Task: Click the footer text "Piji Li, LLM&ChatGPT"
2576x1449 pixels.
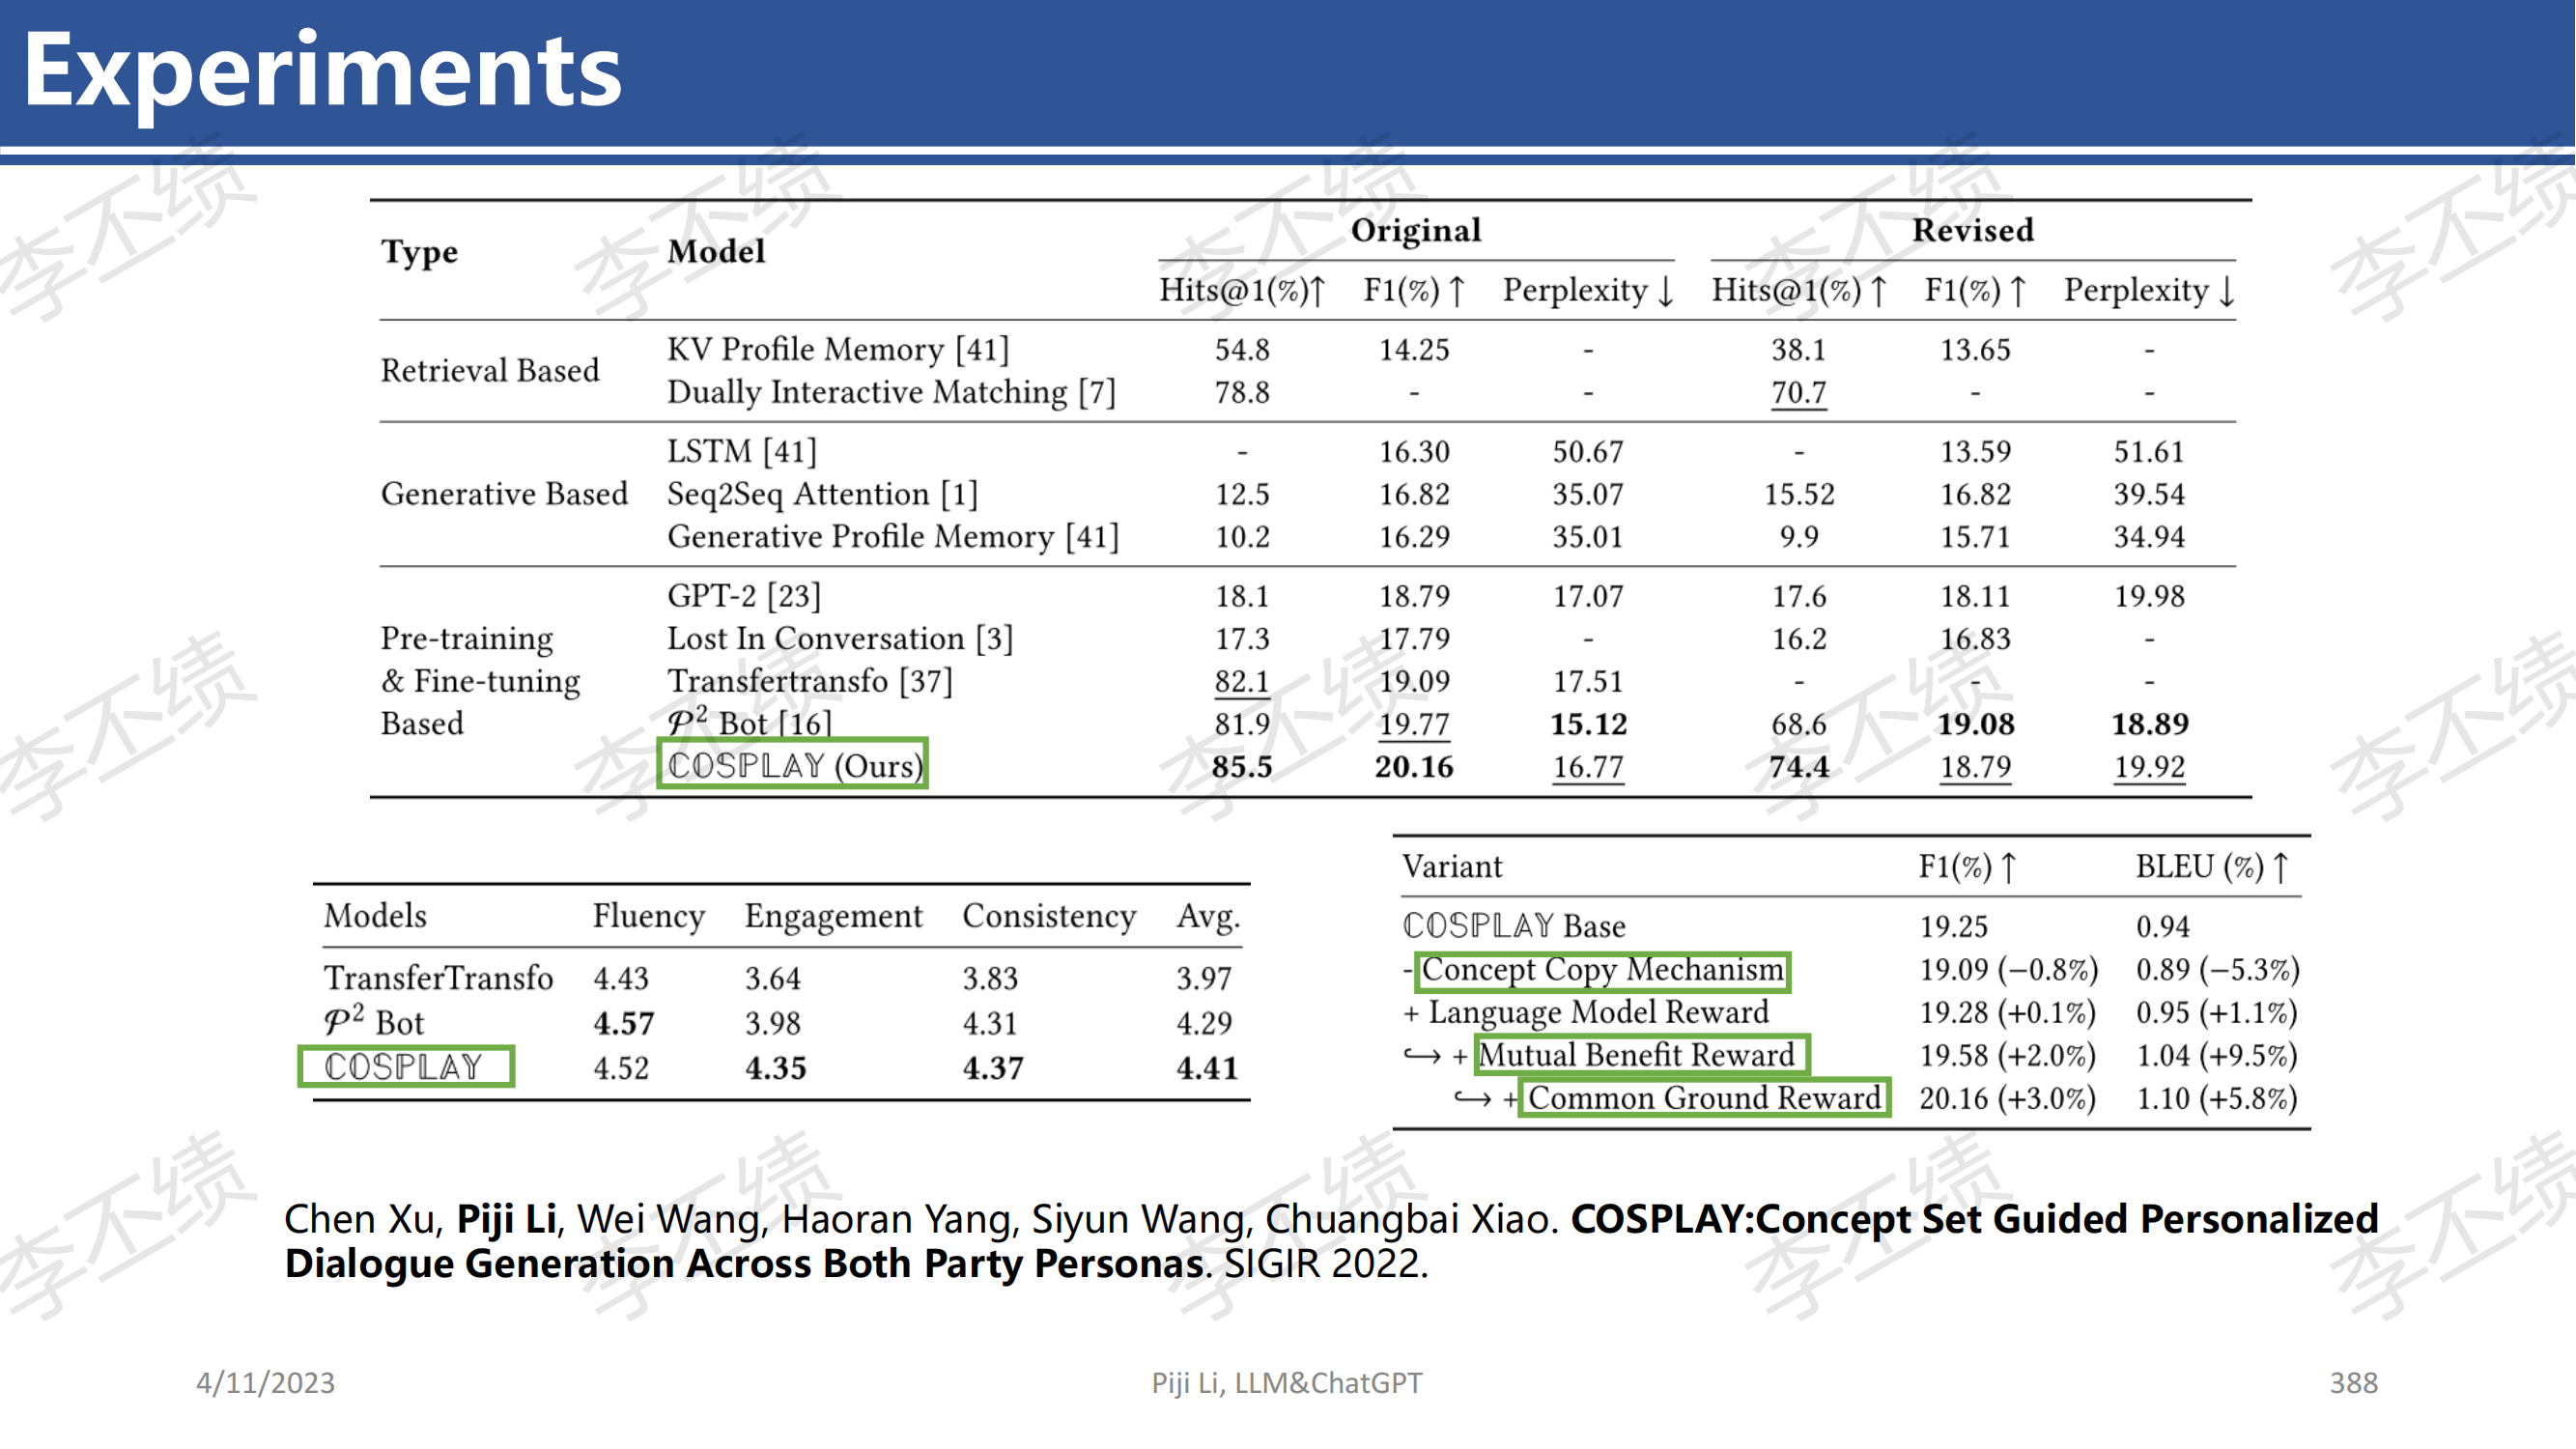Action: 1287,1383
